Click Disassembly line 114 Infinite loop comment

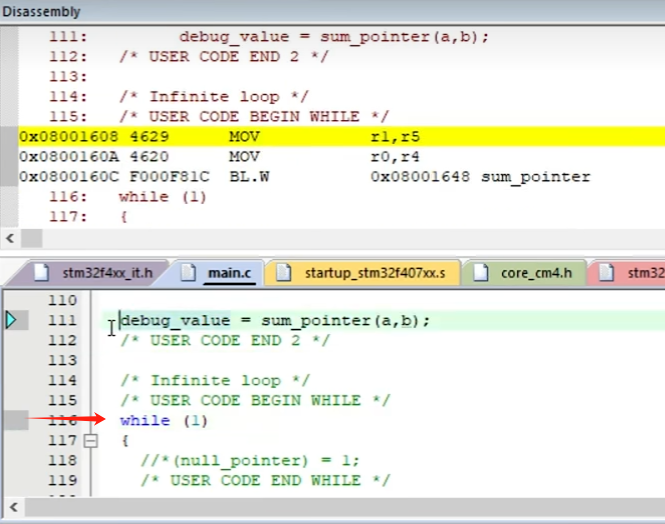pos(214,97)
